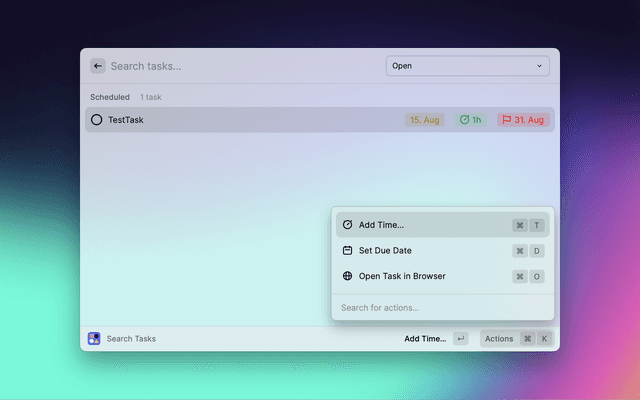Viewport: 640px width, 400px height.
Task: Toggle the Actions panel button
Action: point(498,339)
